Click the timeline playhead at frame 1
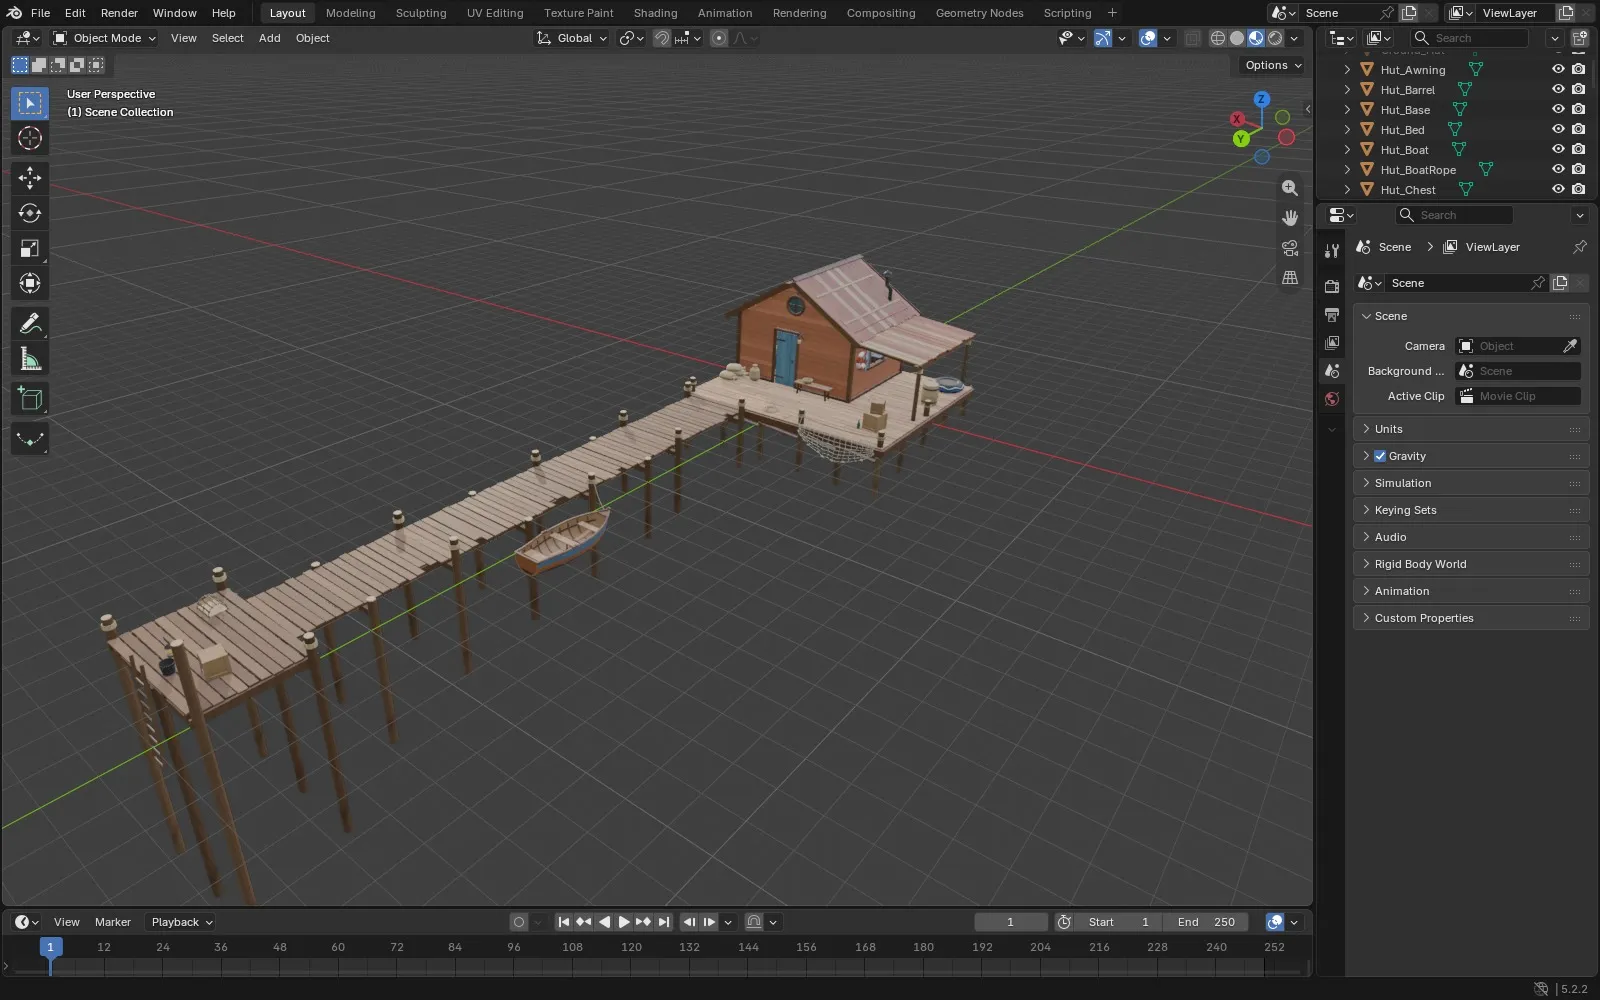The width and height of the screenshot is (1600, 1000). click(50, 947)
